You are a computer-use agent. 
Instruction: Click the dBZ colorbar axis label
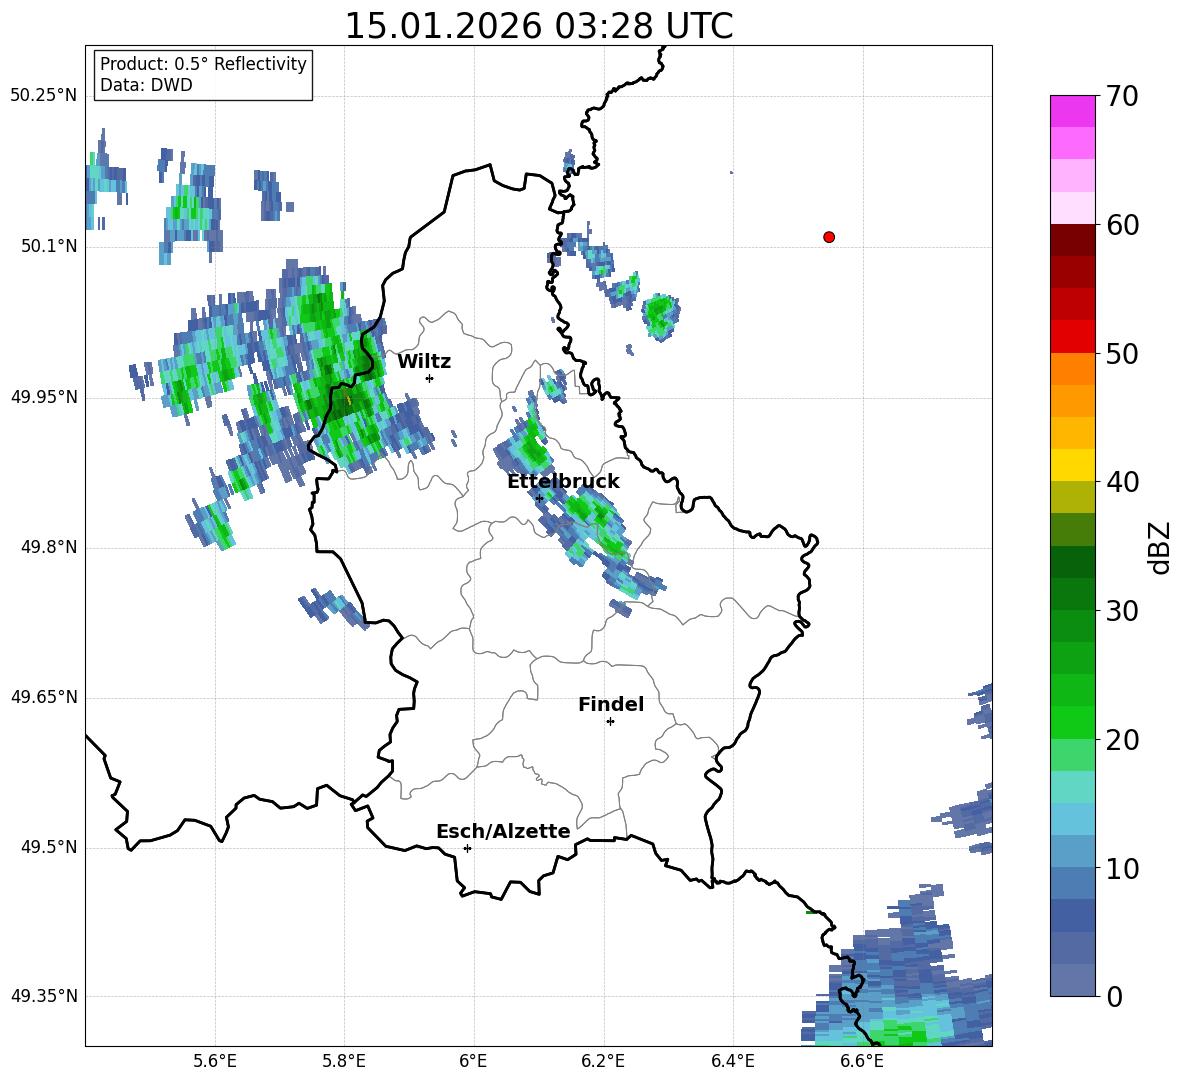[1161, 547]
